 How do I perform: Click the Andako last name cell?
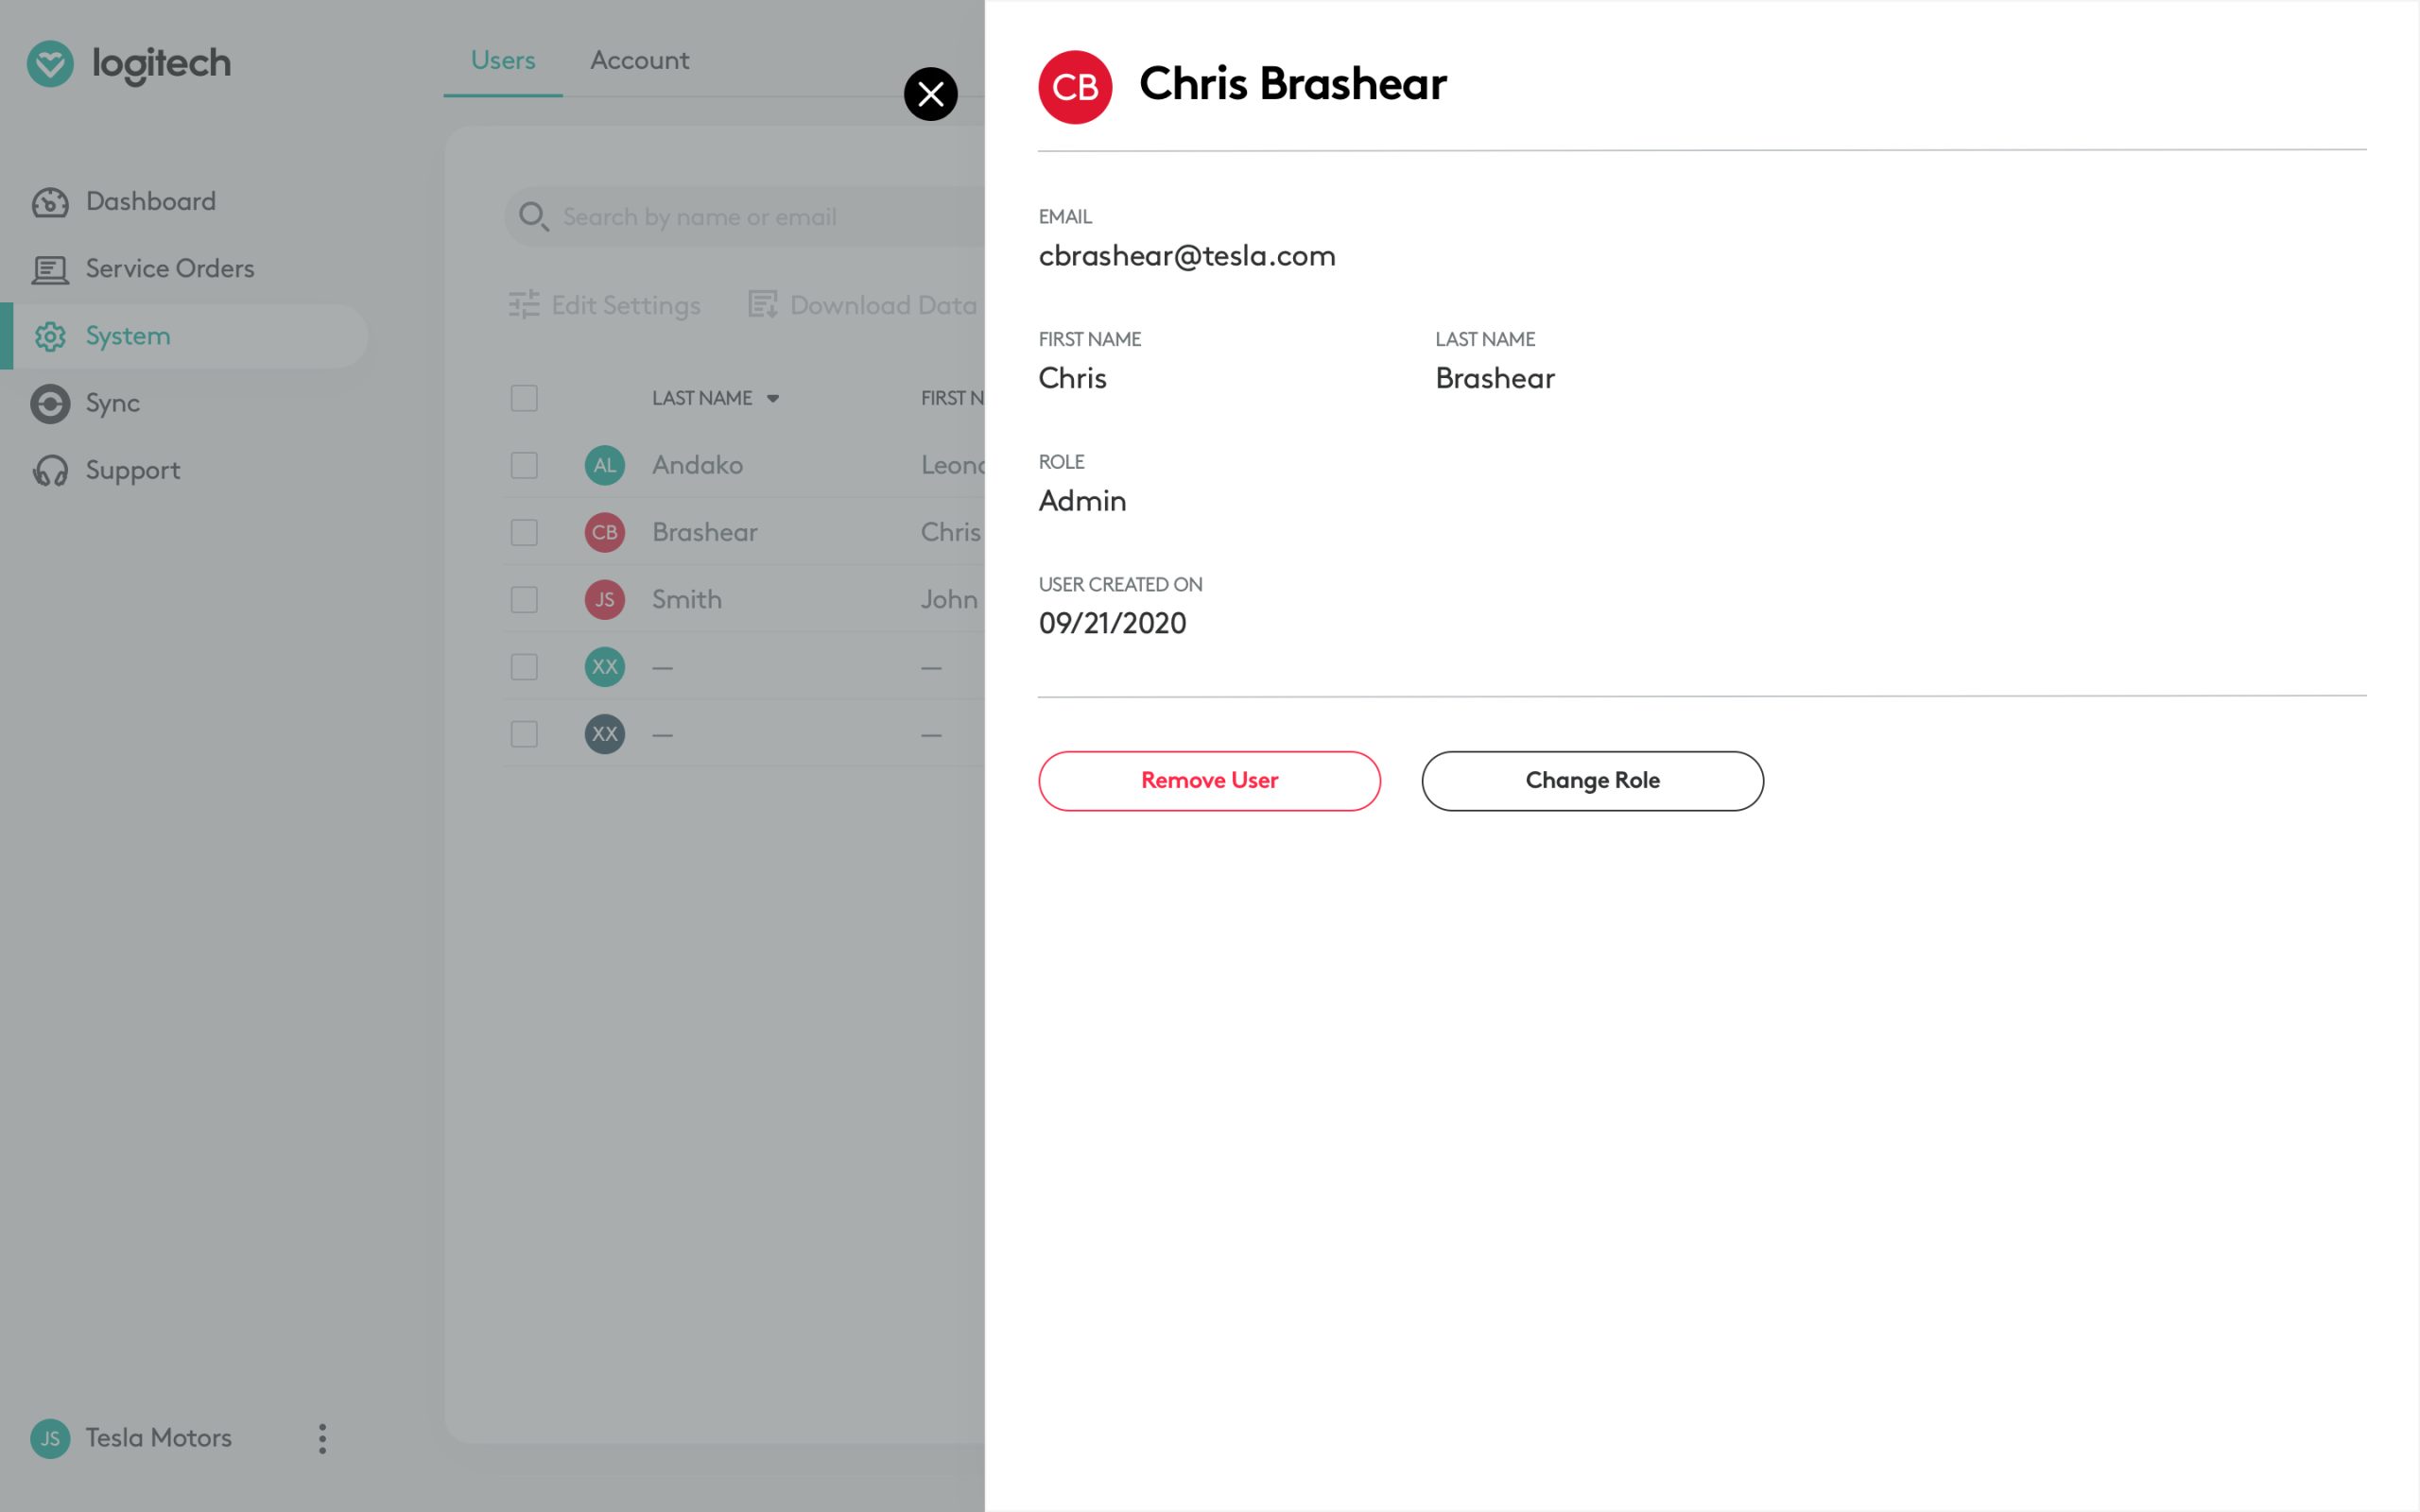click(x=697, y=465)
